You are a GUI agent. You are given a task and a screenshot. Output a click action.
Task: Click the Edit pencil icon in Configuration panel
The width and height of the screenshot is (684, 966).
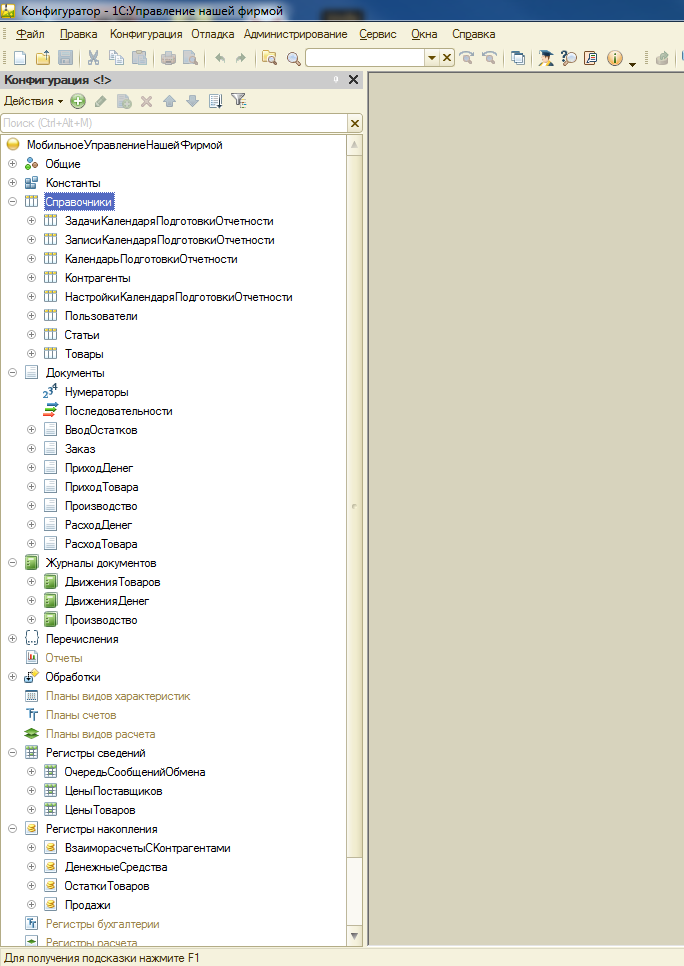tap(100, 101)
